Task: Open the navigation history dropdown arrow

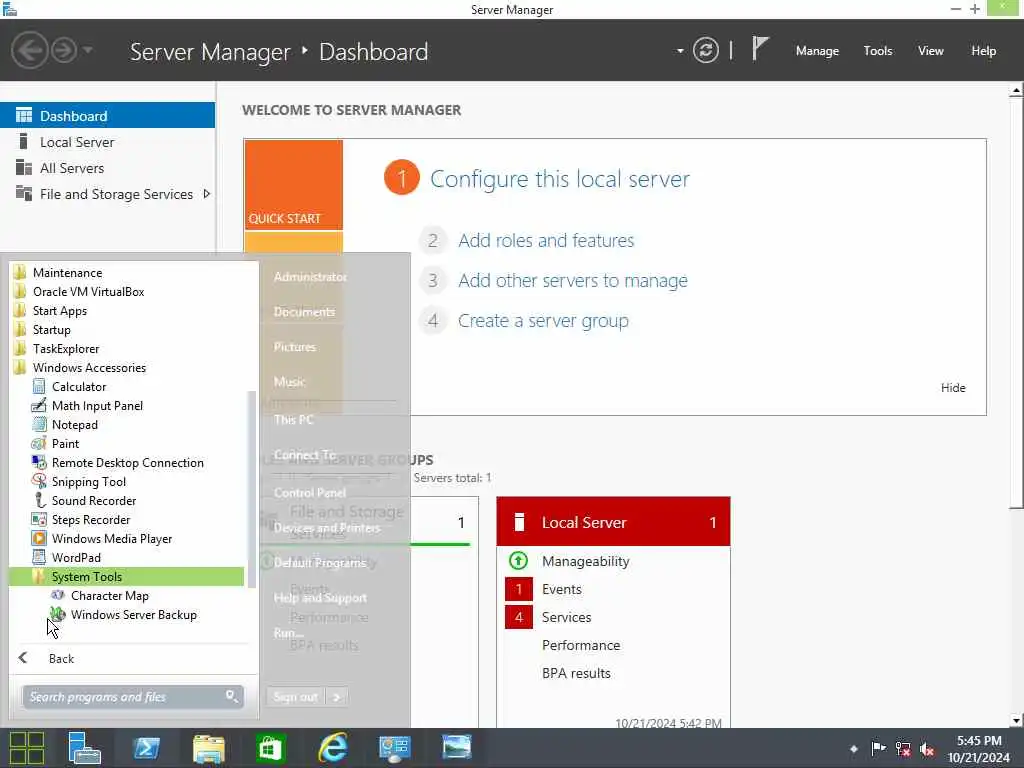Action: [x=88, y=50]
